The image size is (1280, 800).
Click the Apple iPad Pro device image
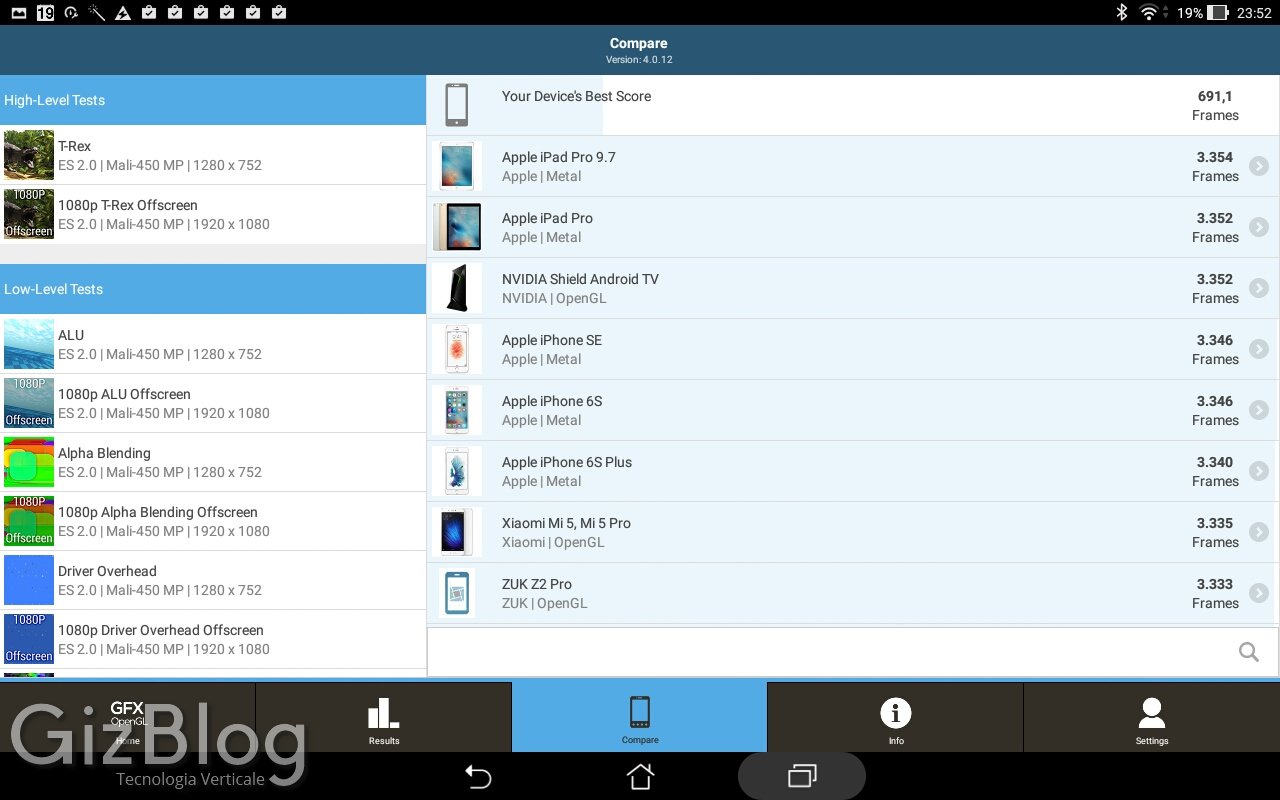tap(457, 227)
